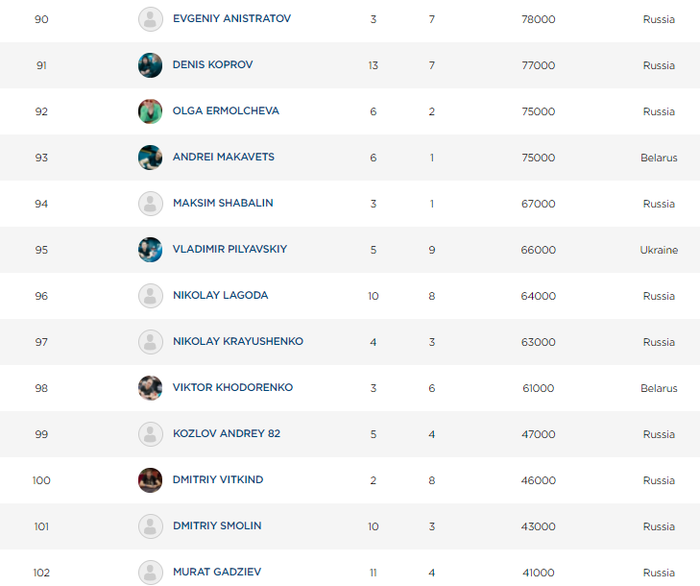Open the Vladimir Pilyavskiy name link
Viewport: 700px width, 586px height.
(229, 249)
